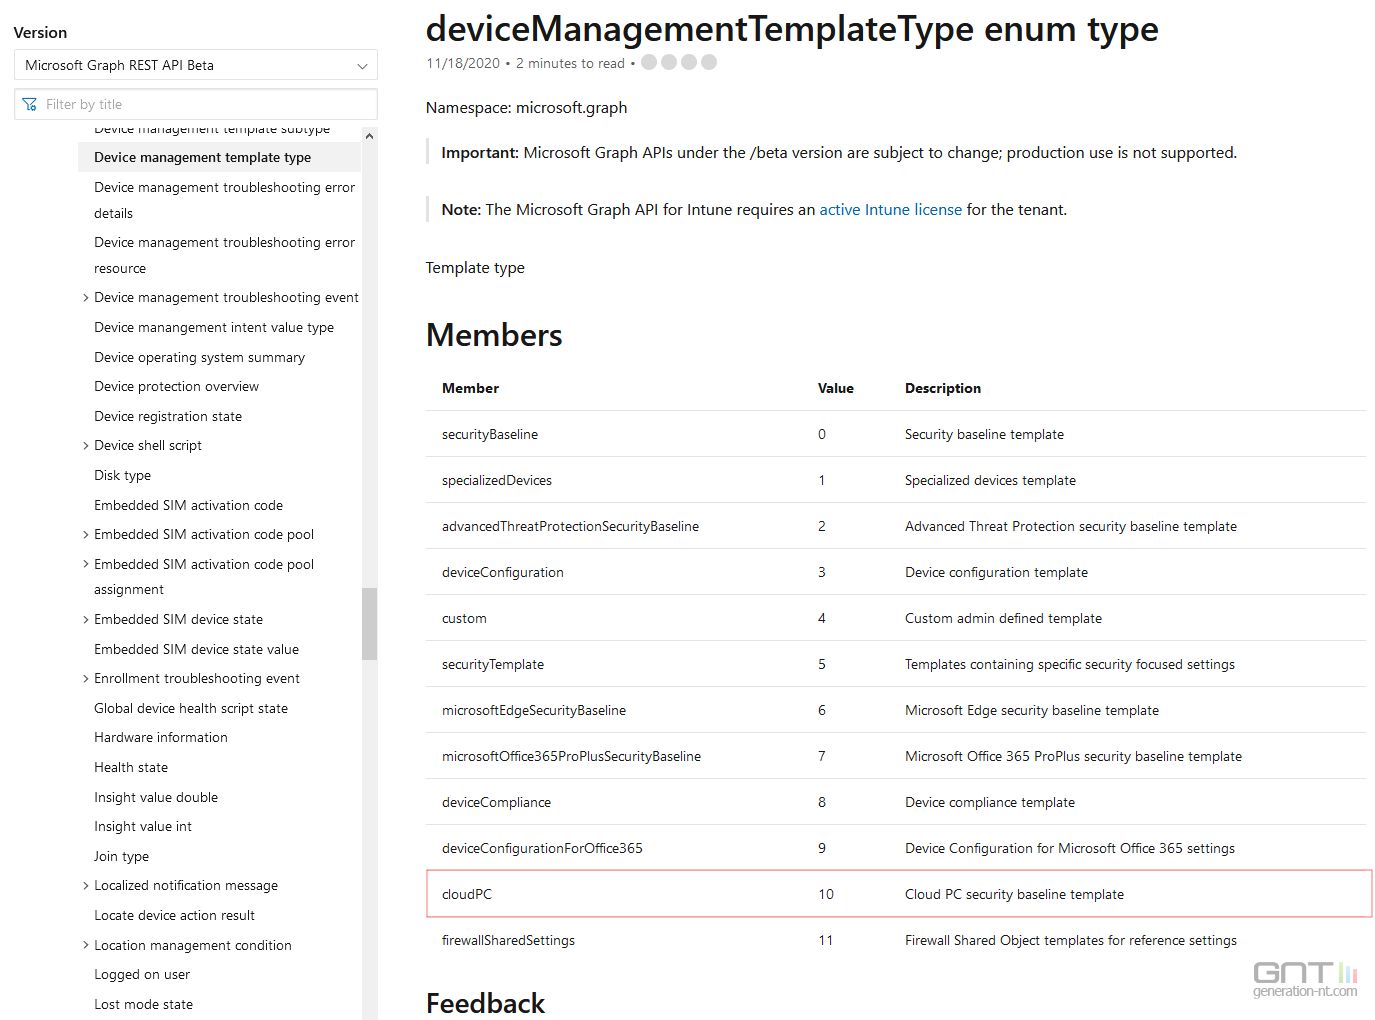Screen dimensions: 1375x1020
Task: Click the Member column header
Action: coord(470,388)
